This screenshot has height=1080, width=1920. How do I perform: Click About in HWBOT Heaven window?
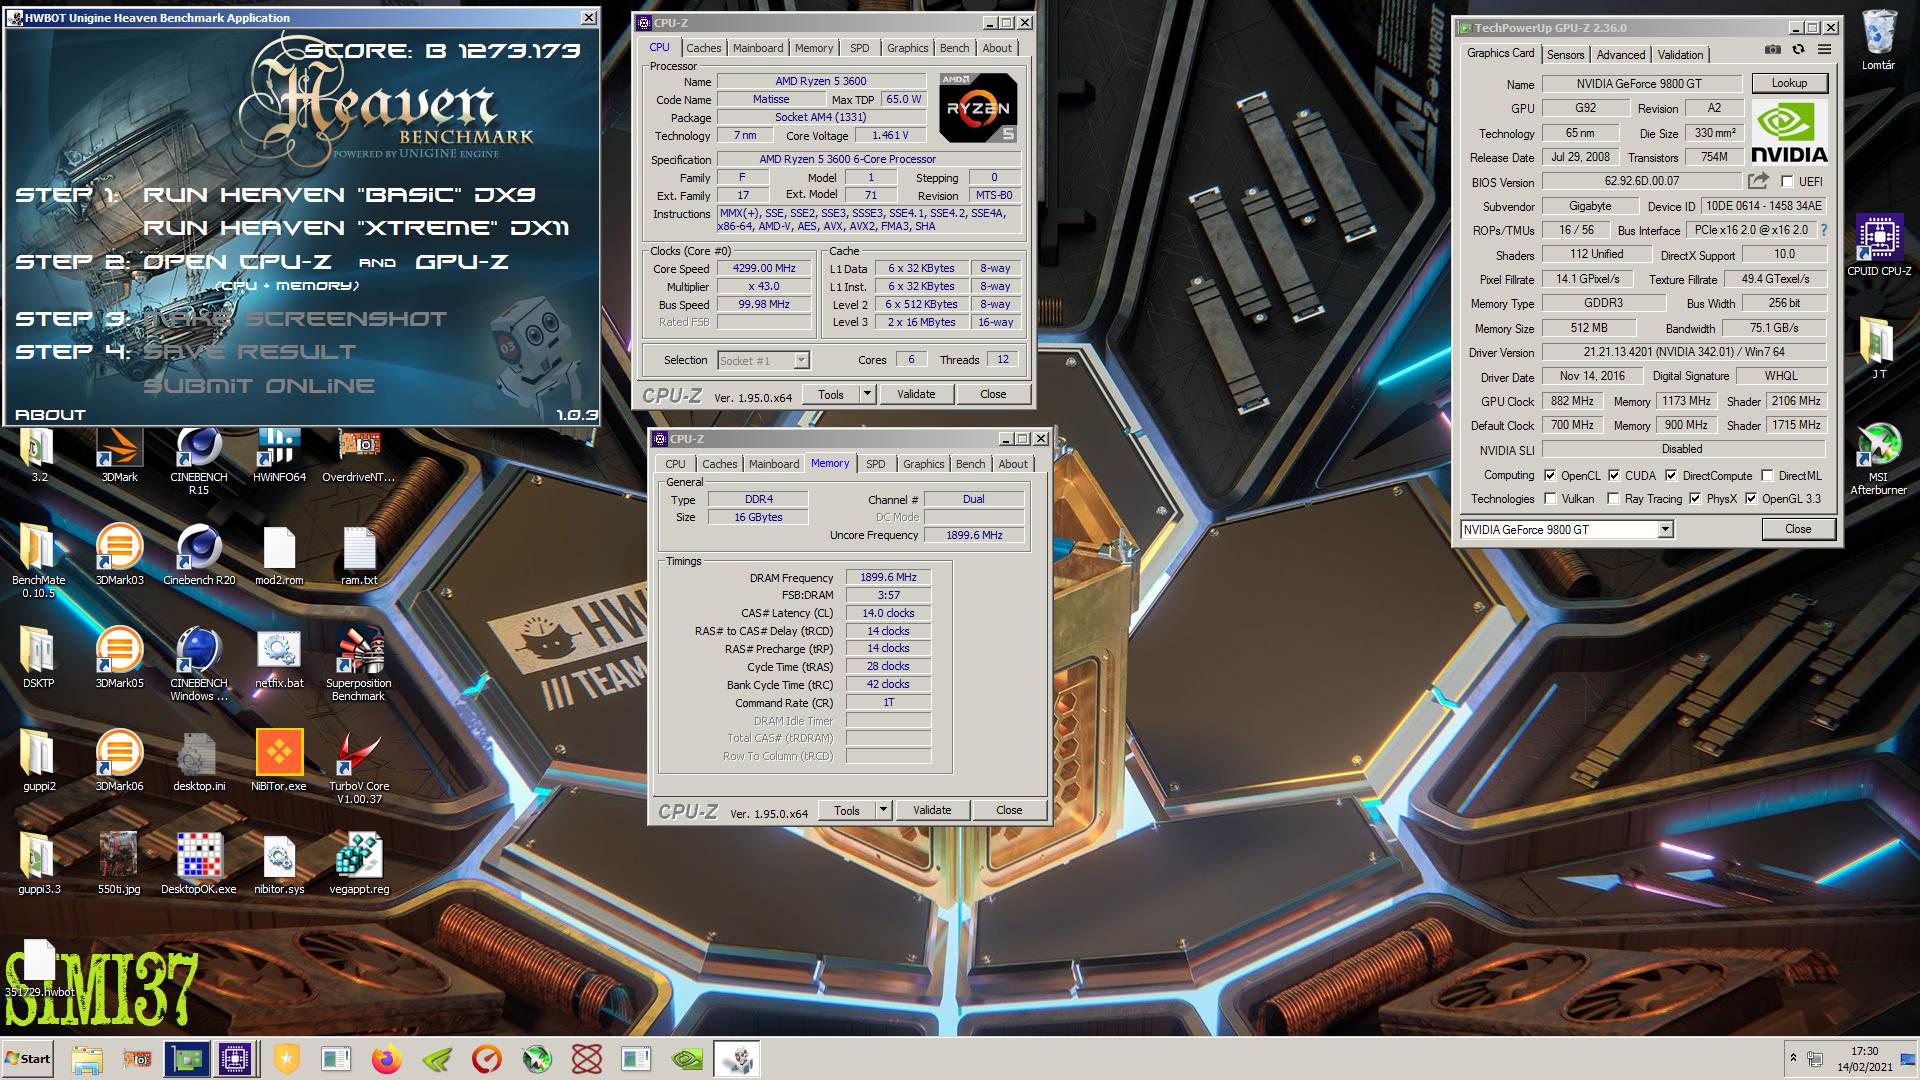50,414
